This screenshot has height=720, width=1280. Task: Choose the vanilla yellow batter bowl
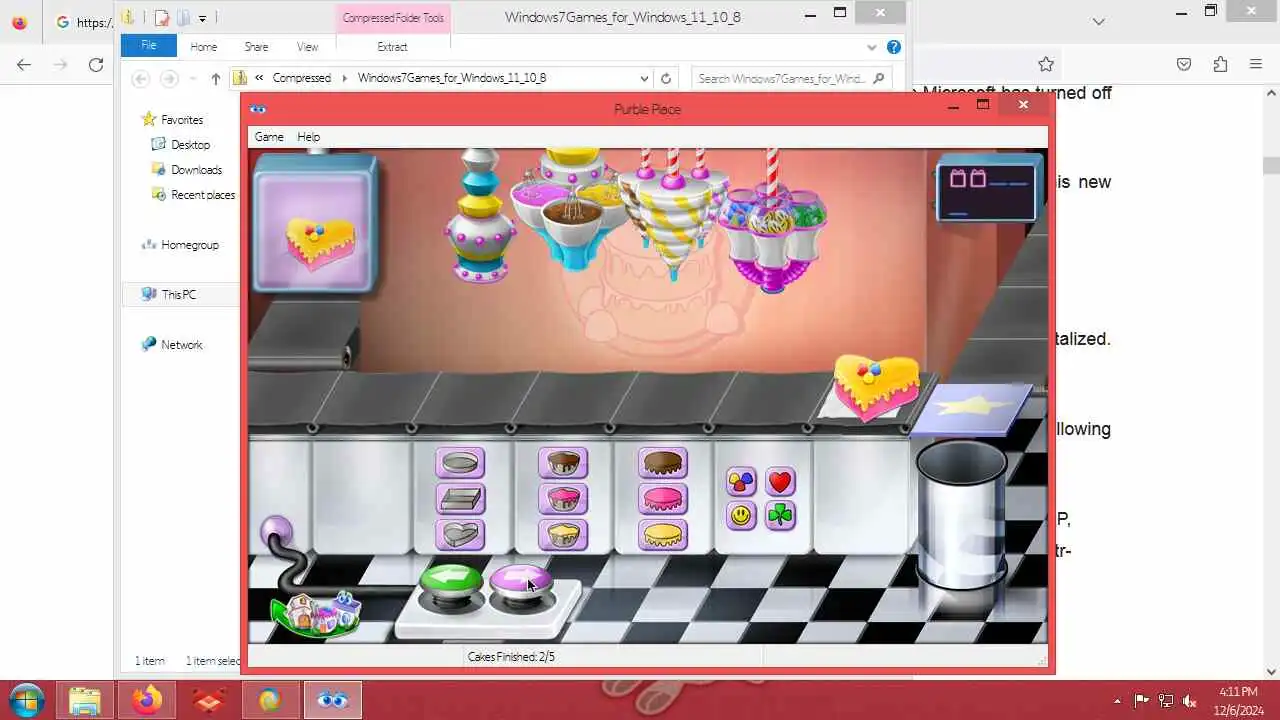pyautogui.click(x=563, y=535)
